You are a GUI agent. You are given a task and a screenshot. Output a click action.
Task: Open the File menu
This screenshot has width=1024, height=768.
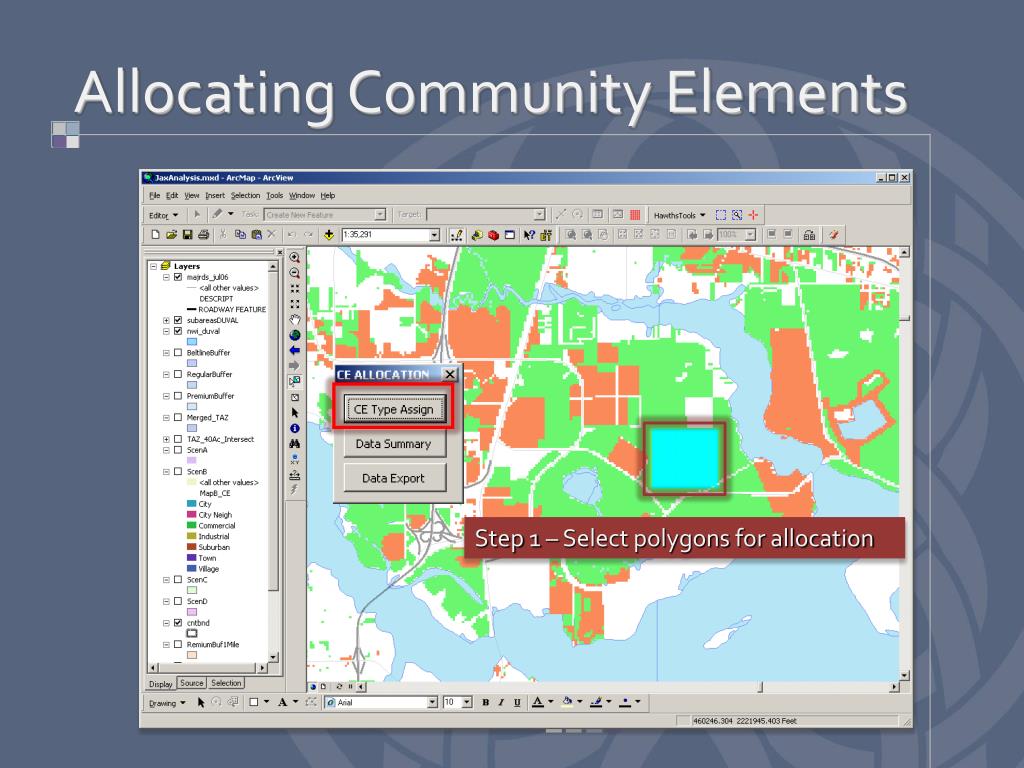pos(154,195)
